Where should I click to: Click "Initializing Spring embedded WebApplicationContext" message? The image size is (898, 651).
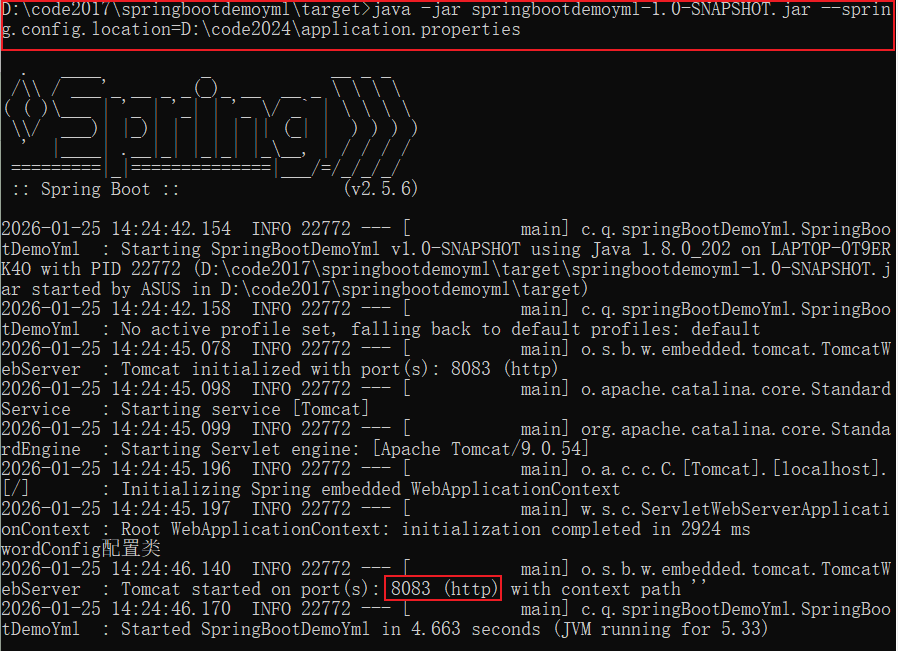[x=371, y=490]
